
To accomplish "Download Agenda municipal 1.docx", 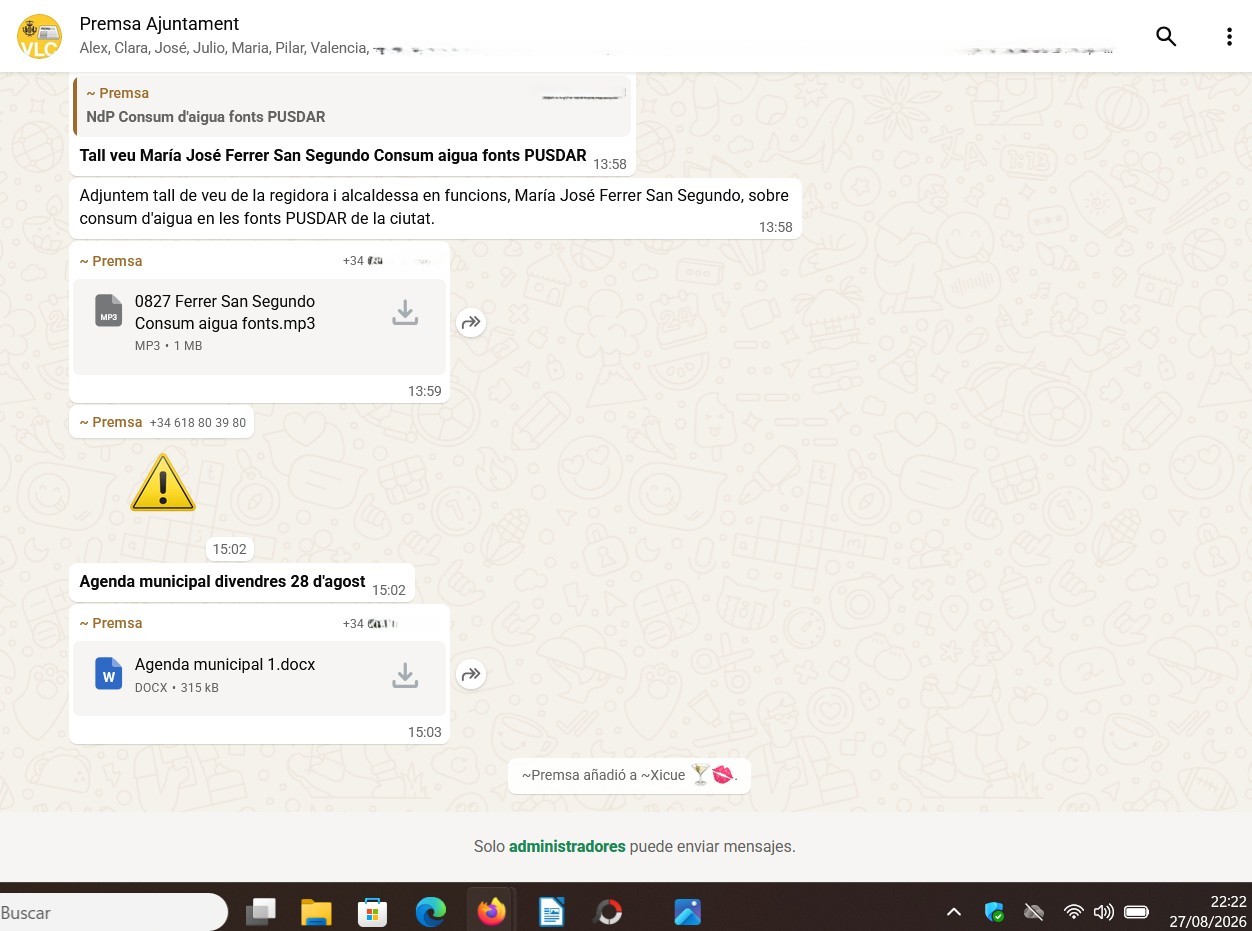I will [405, 675].
